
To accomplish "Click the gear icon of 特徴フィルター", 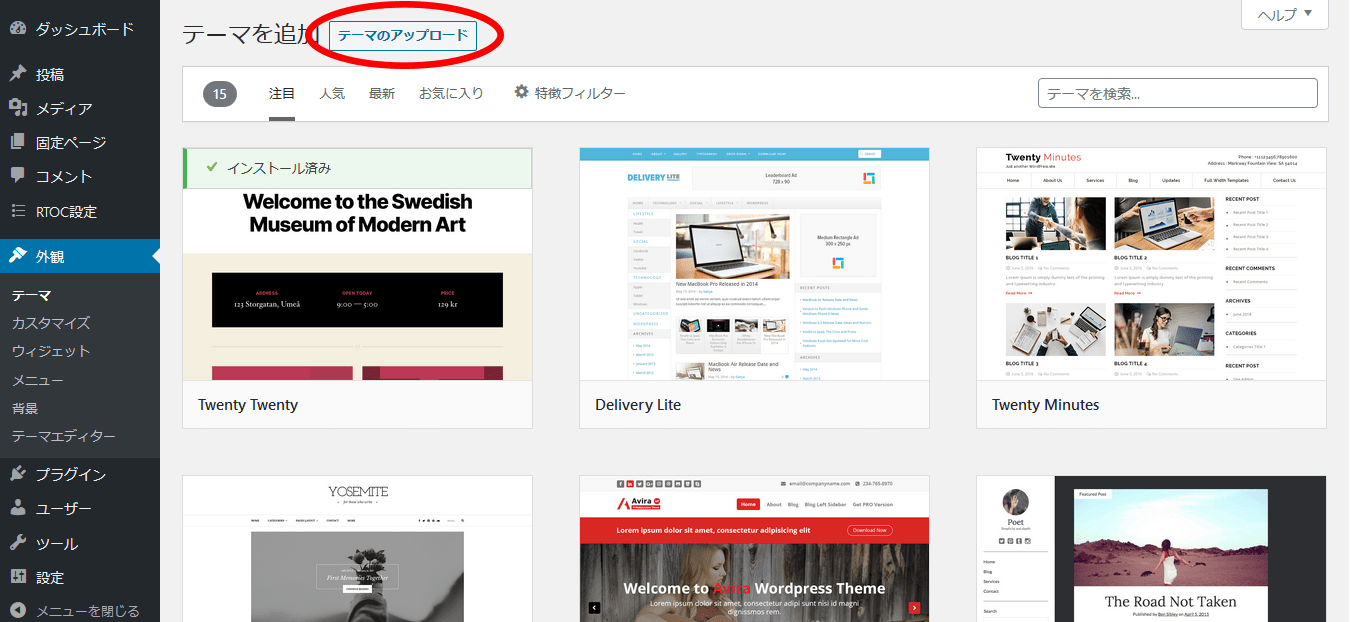I will (x=521, y=92).
